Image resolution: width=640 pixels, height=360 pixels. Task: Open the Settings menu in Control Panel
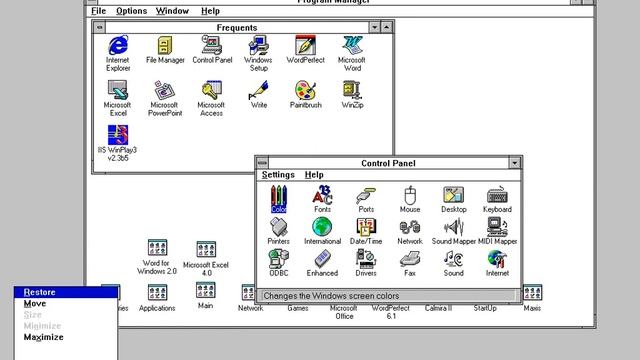[x=278, y=175]
